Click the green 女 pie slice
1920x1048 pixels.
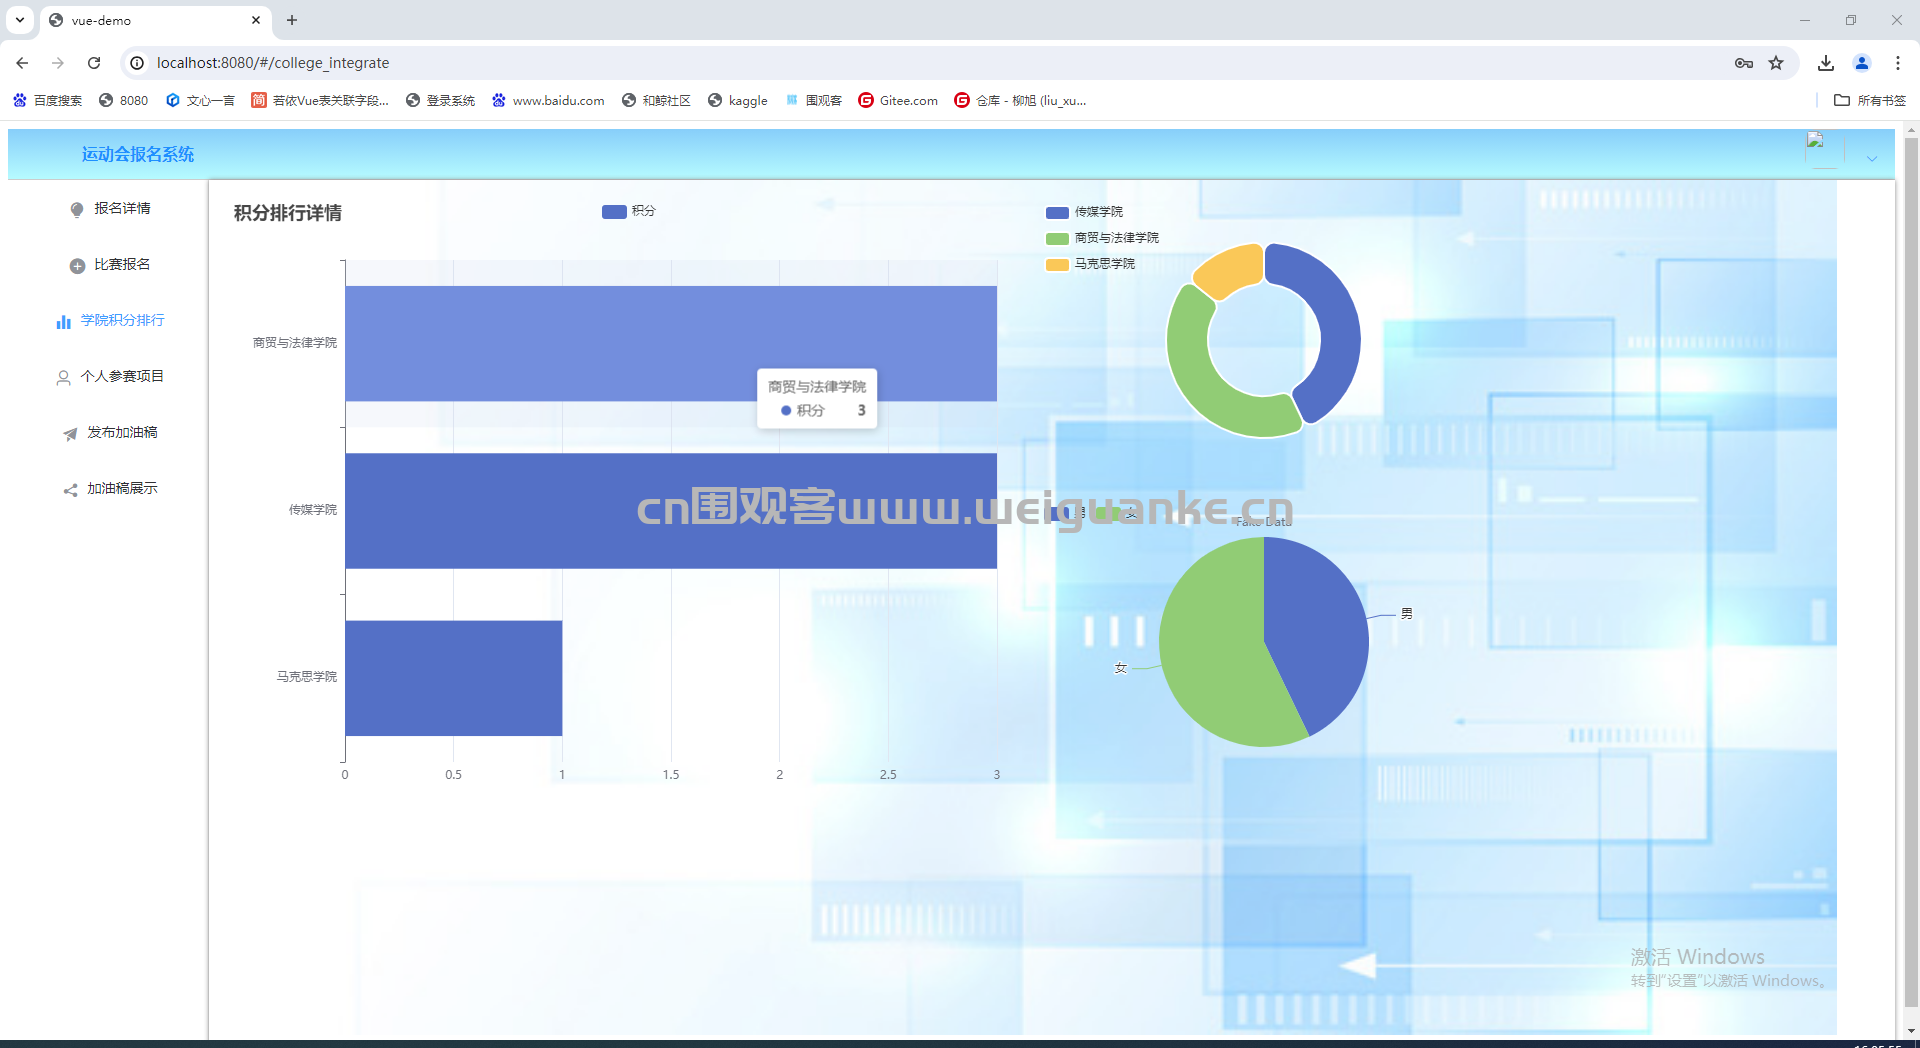click(1210, 650)
